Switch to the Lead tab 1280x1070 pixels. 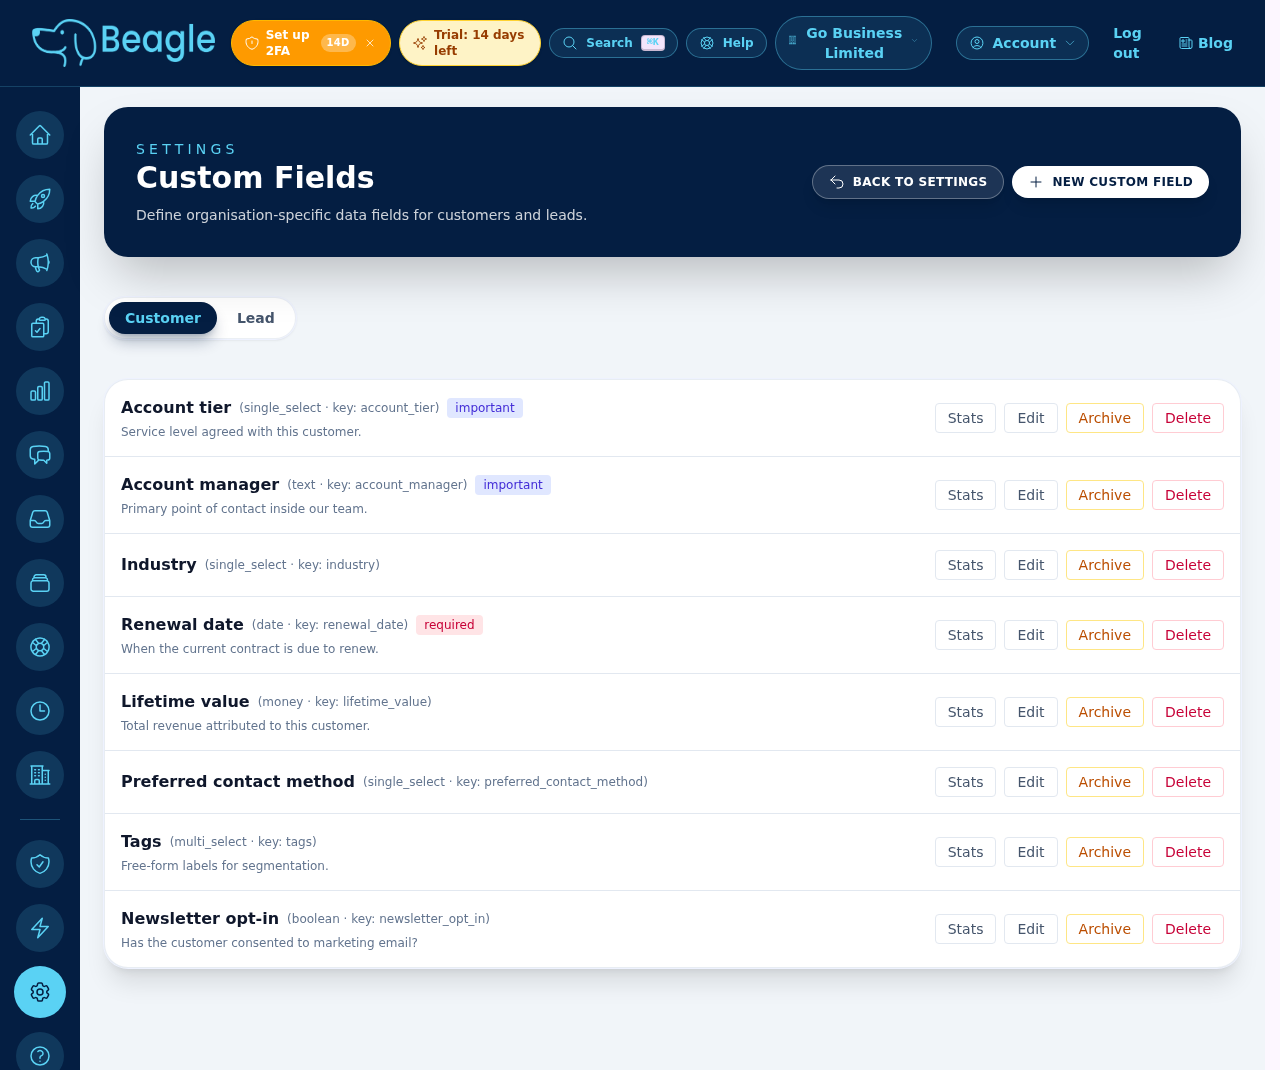point(256,318)
